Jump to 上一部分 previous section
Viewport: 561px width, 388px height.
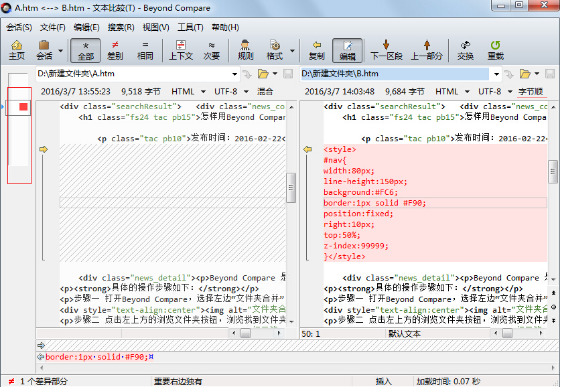(426, 50)
